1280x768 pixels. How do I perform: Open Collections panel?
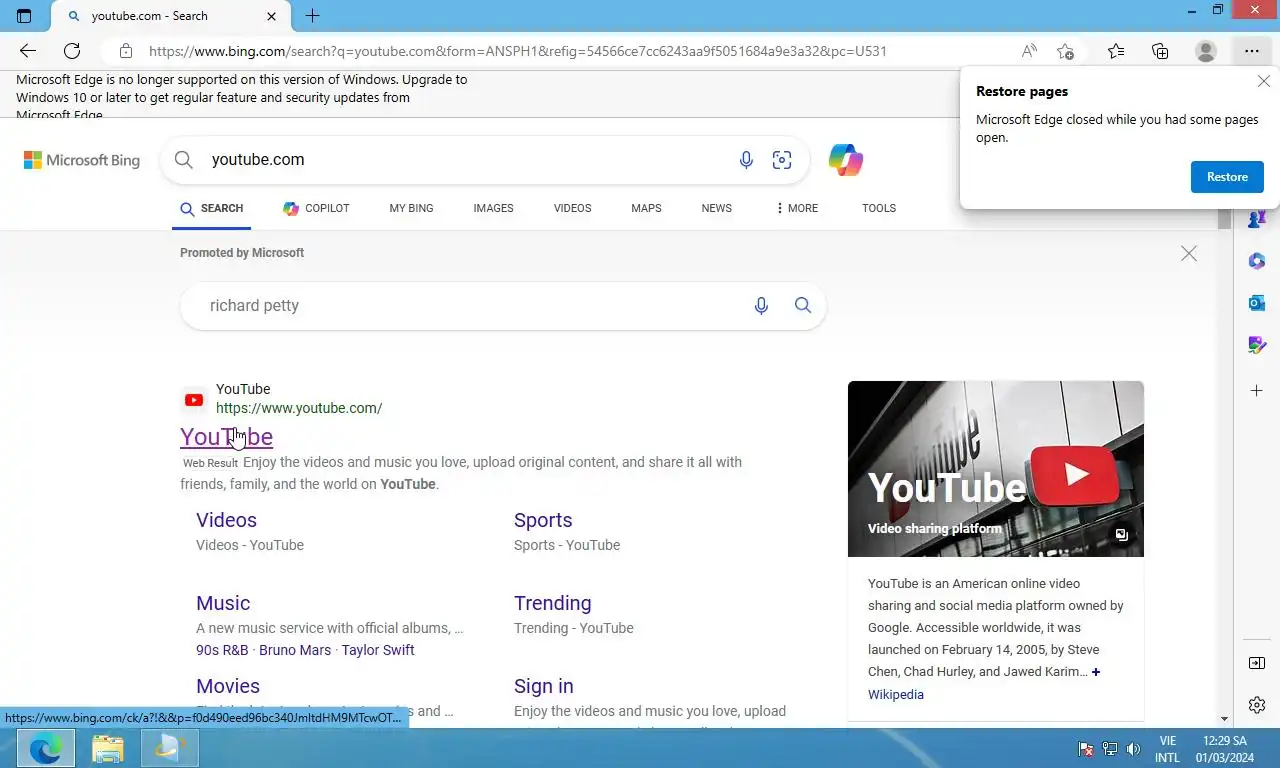pos(1160,51)
